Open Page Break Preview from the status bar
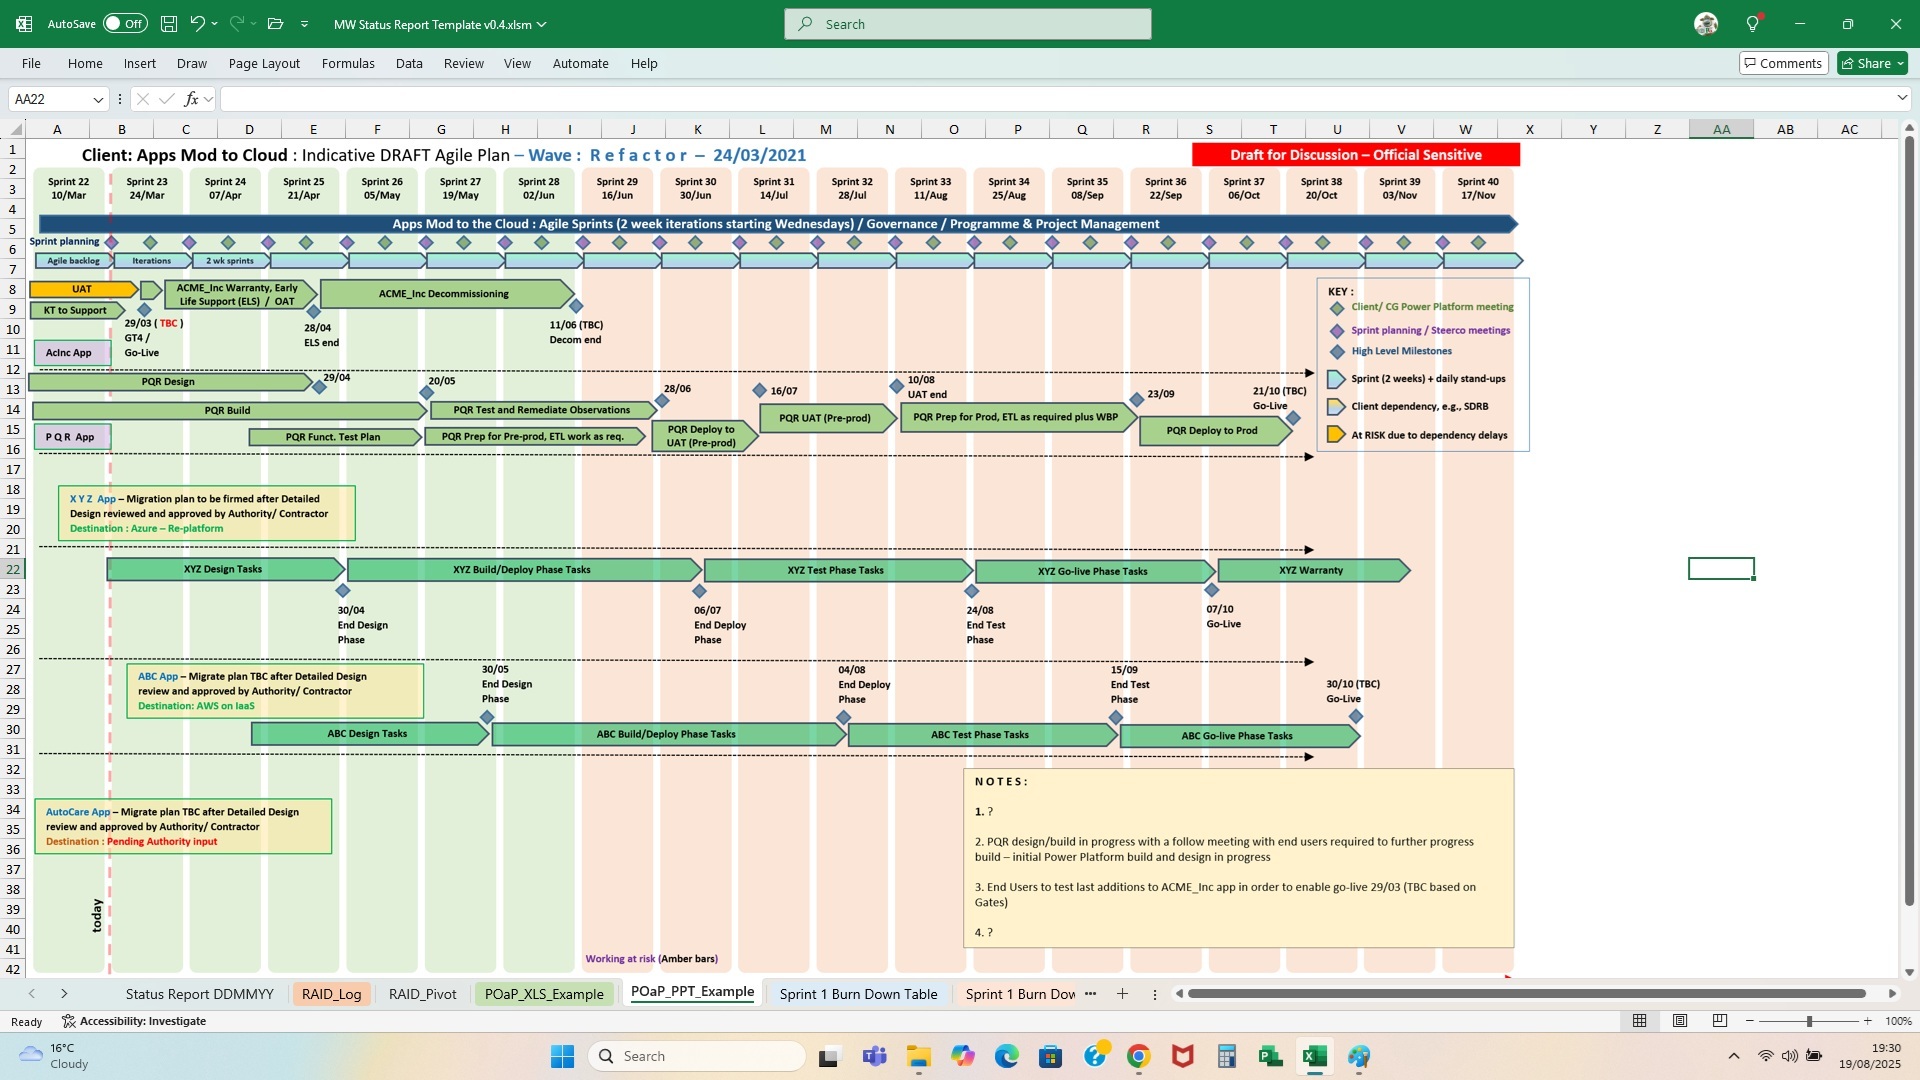Screen dimensions: 1920x1080 1720,1021
